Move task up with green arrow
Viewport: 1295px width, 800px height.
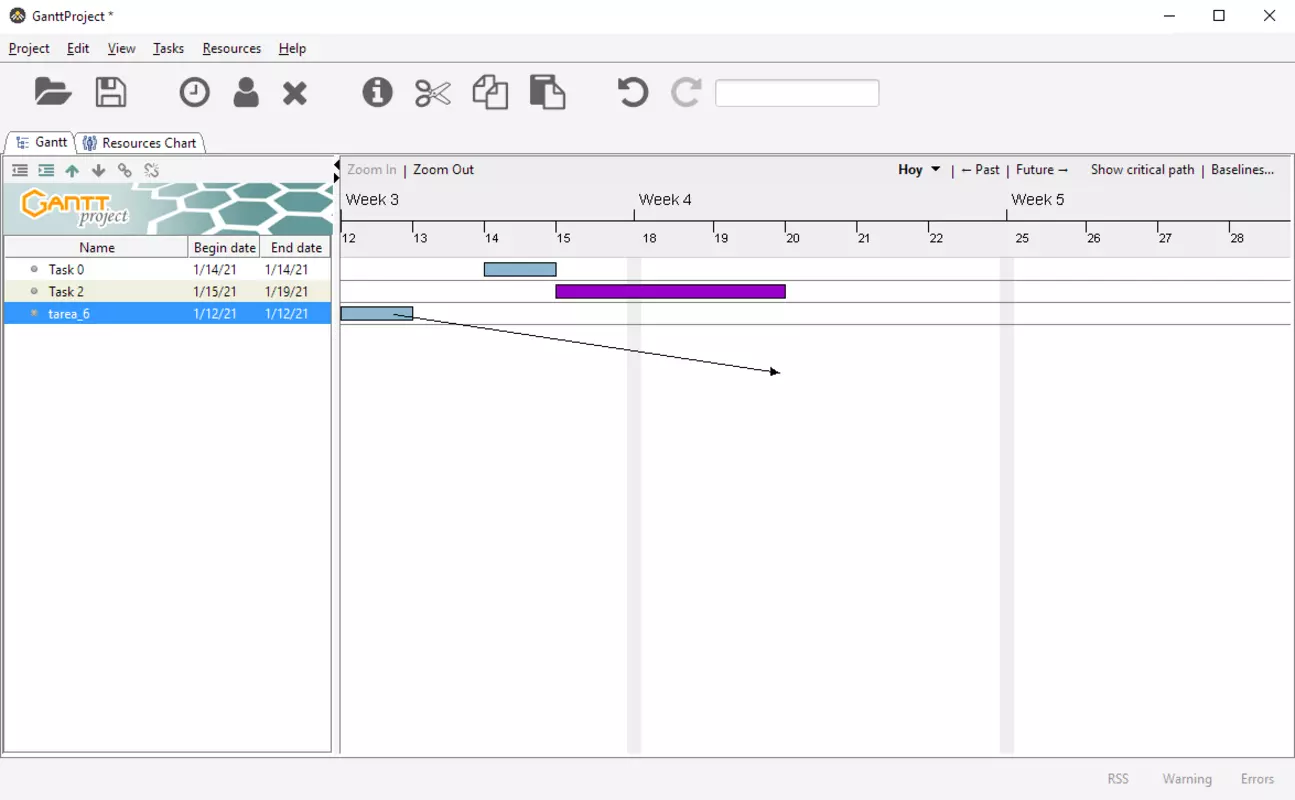[x=72, y=171]
